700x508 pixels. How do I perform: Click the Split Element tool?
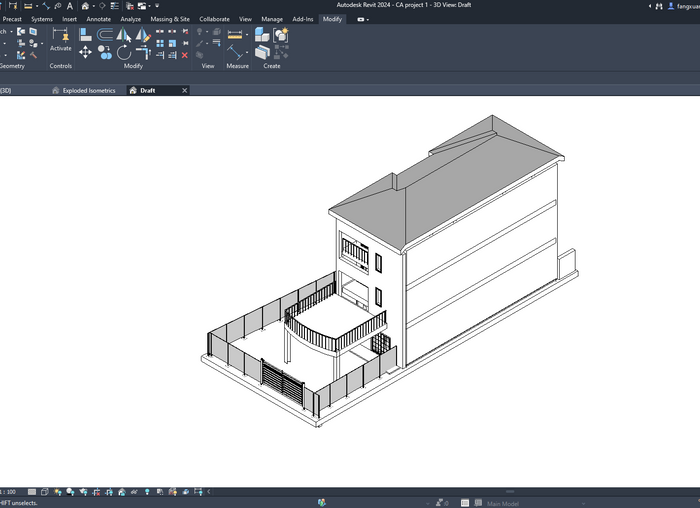coord(160,32)
